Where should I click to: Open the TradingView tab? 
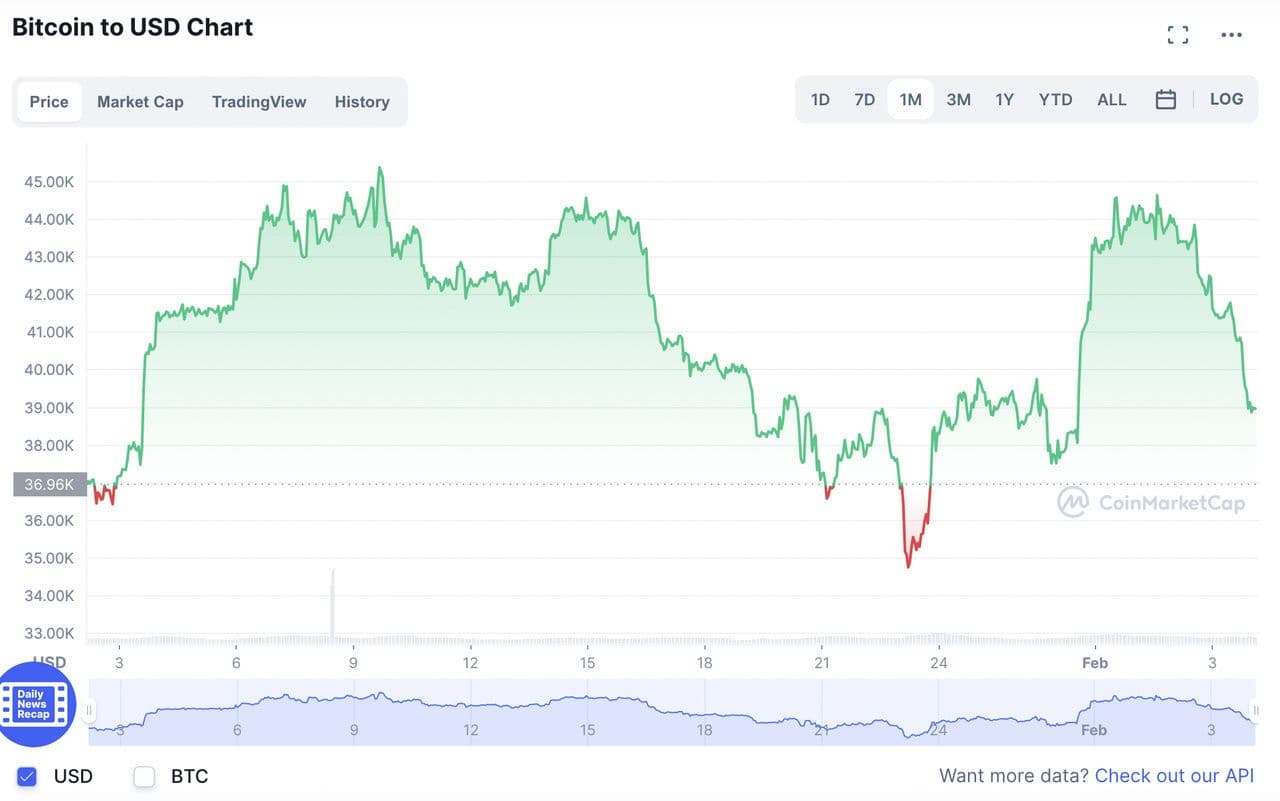259,102
